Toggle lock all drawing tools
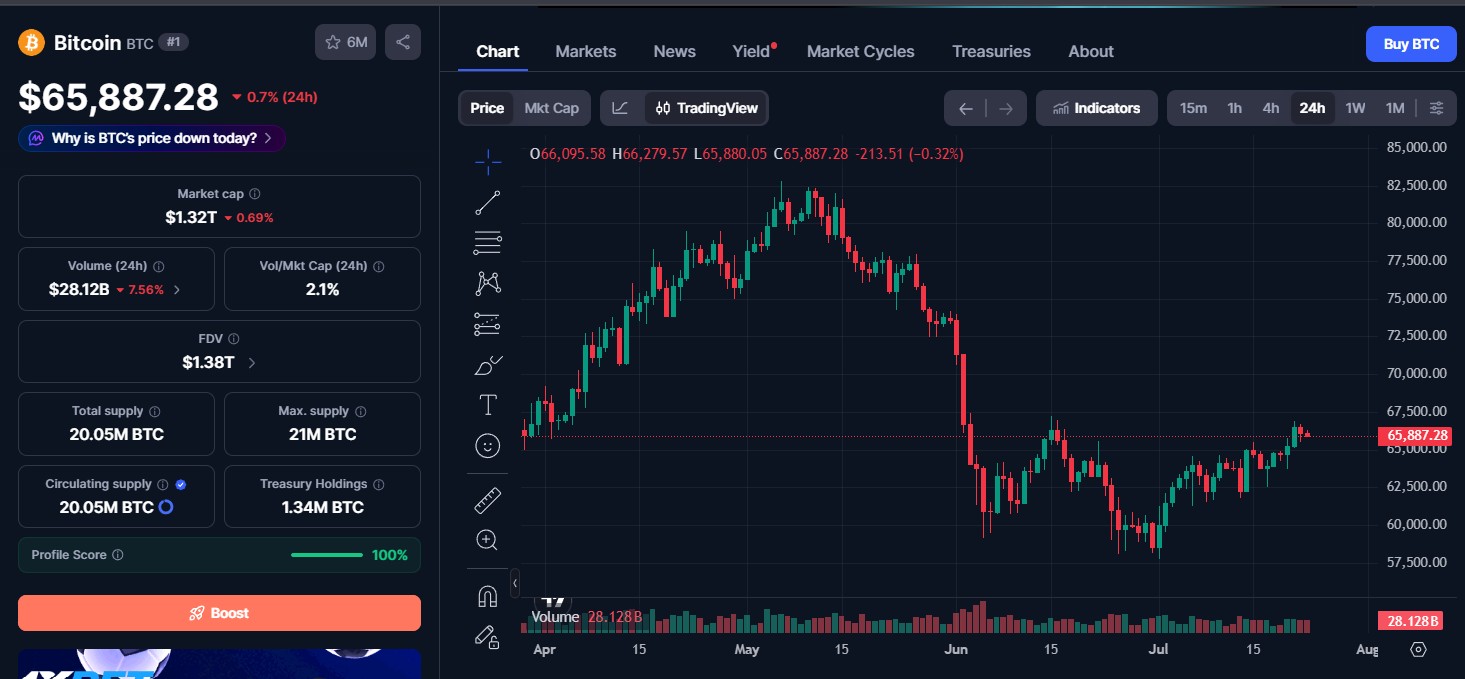The height and width of the screenshot is (679, 1465). point(488,636)
